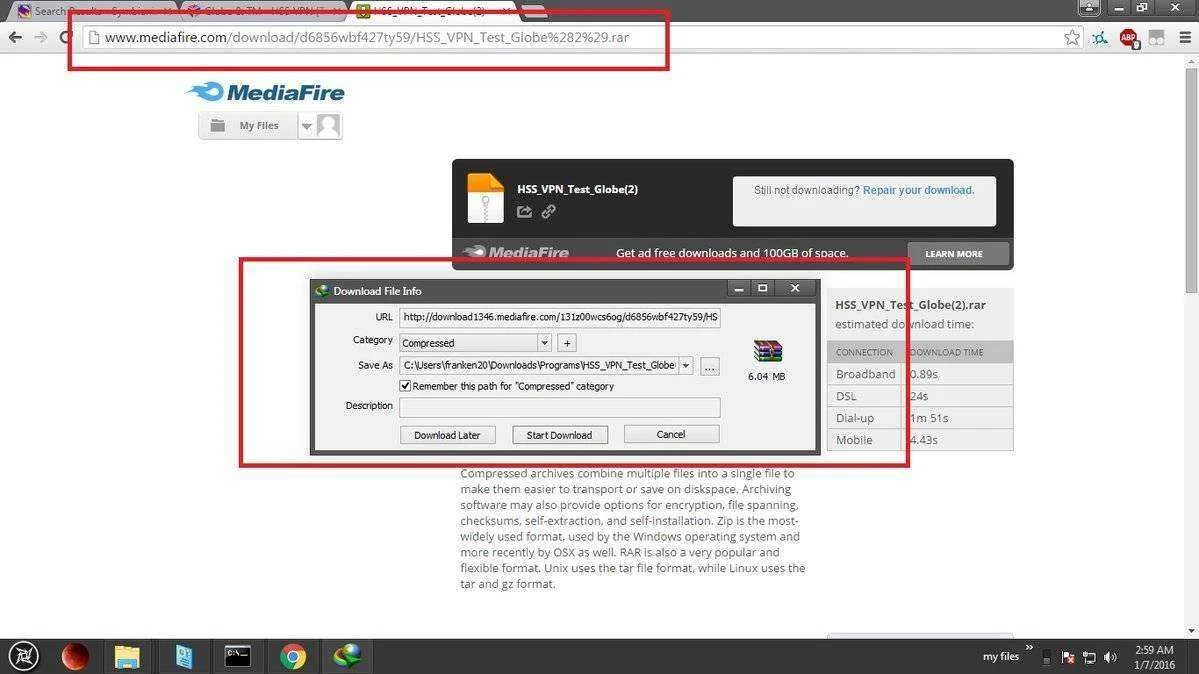Click the browse ellipsis button
The image size is (1199, 674).
[710, 367]
